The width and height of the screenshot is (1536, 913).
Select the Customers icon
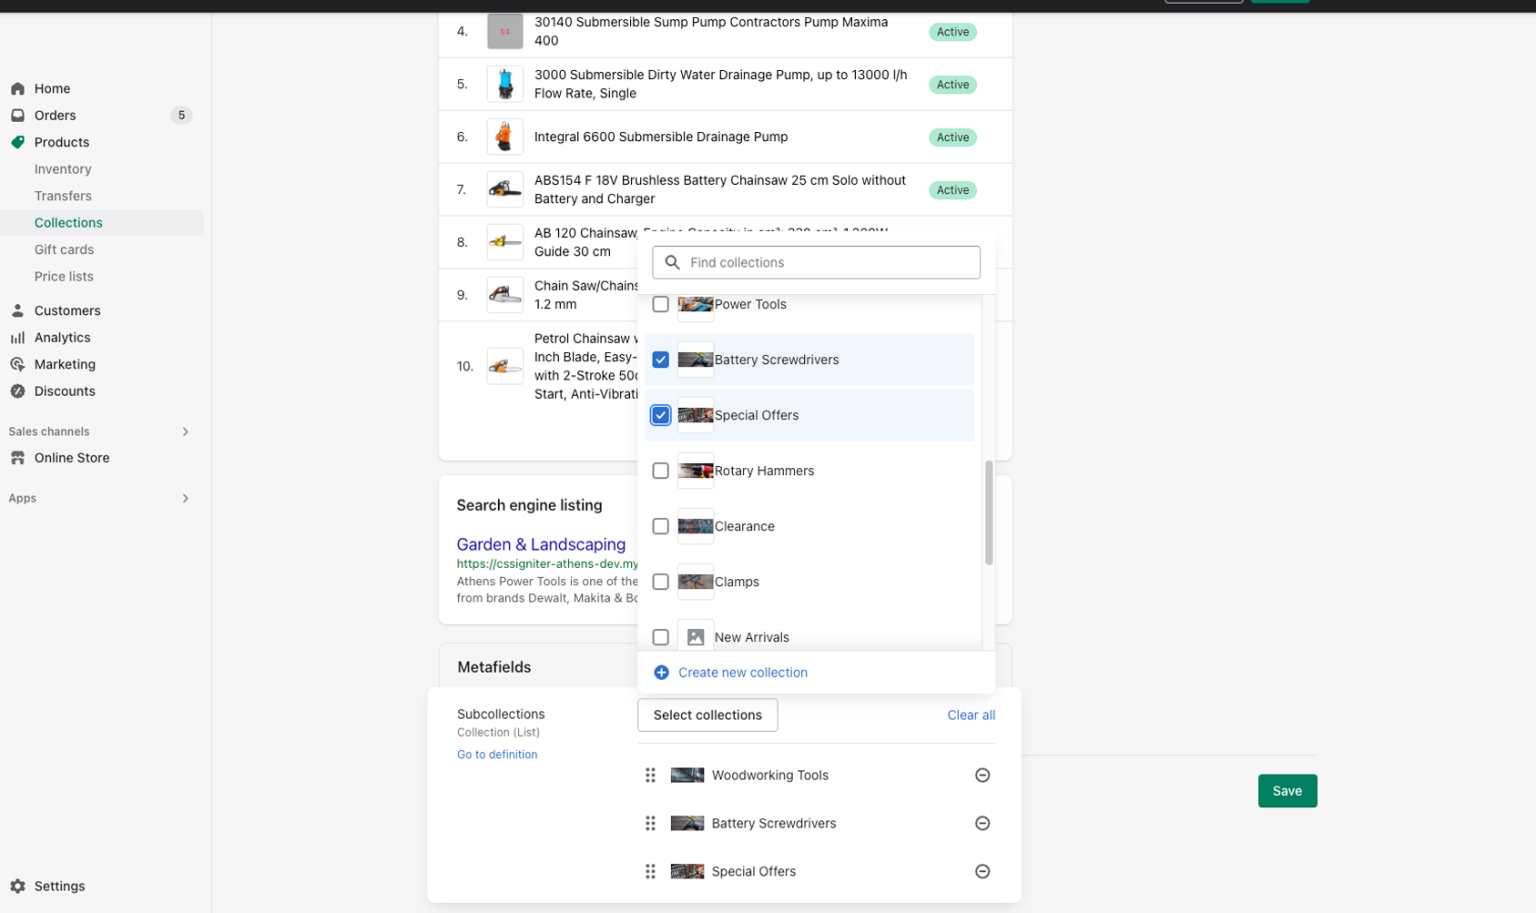[18, 310]
